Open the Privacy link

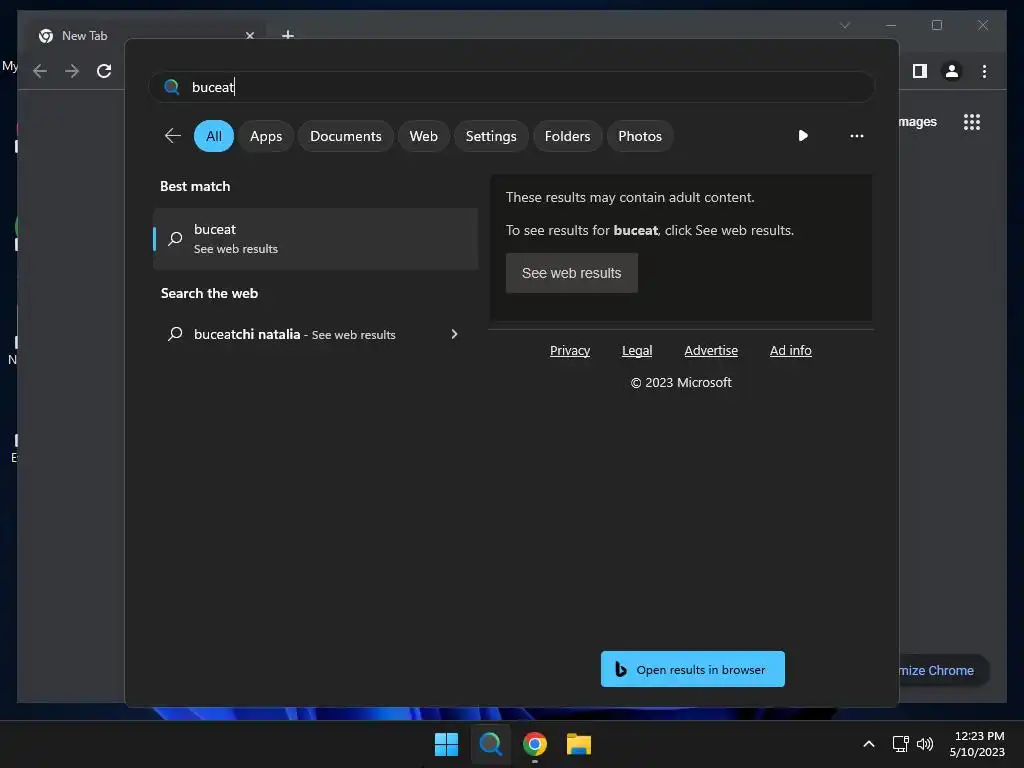point(569,351)
